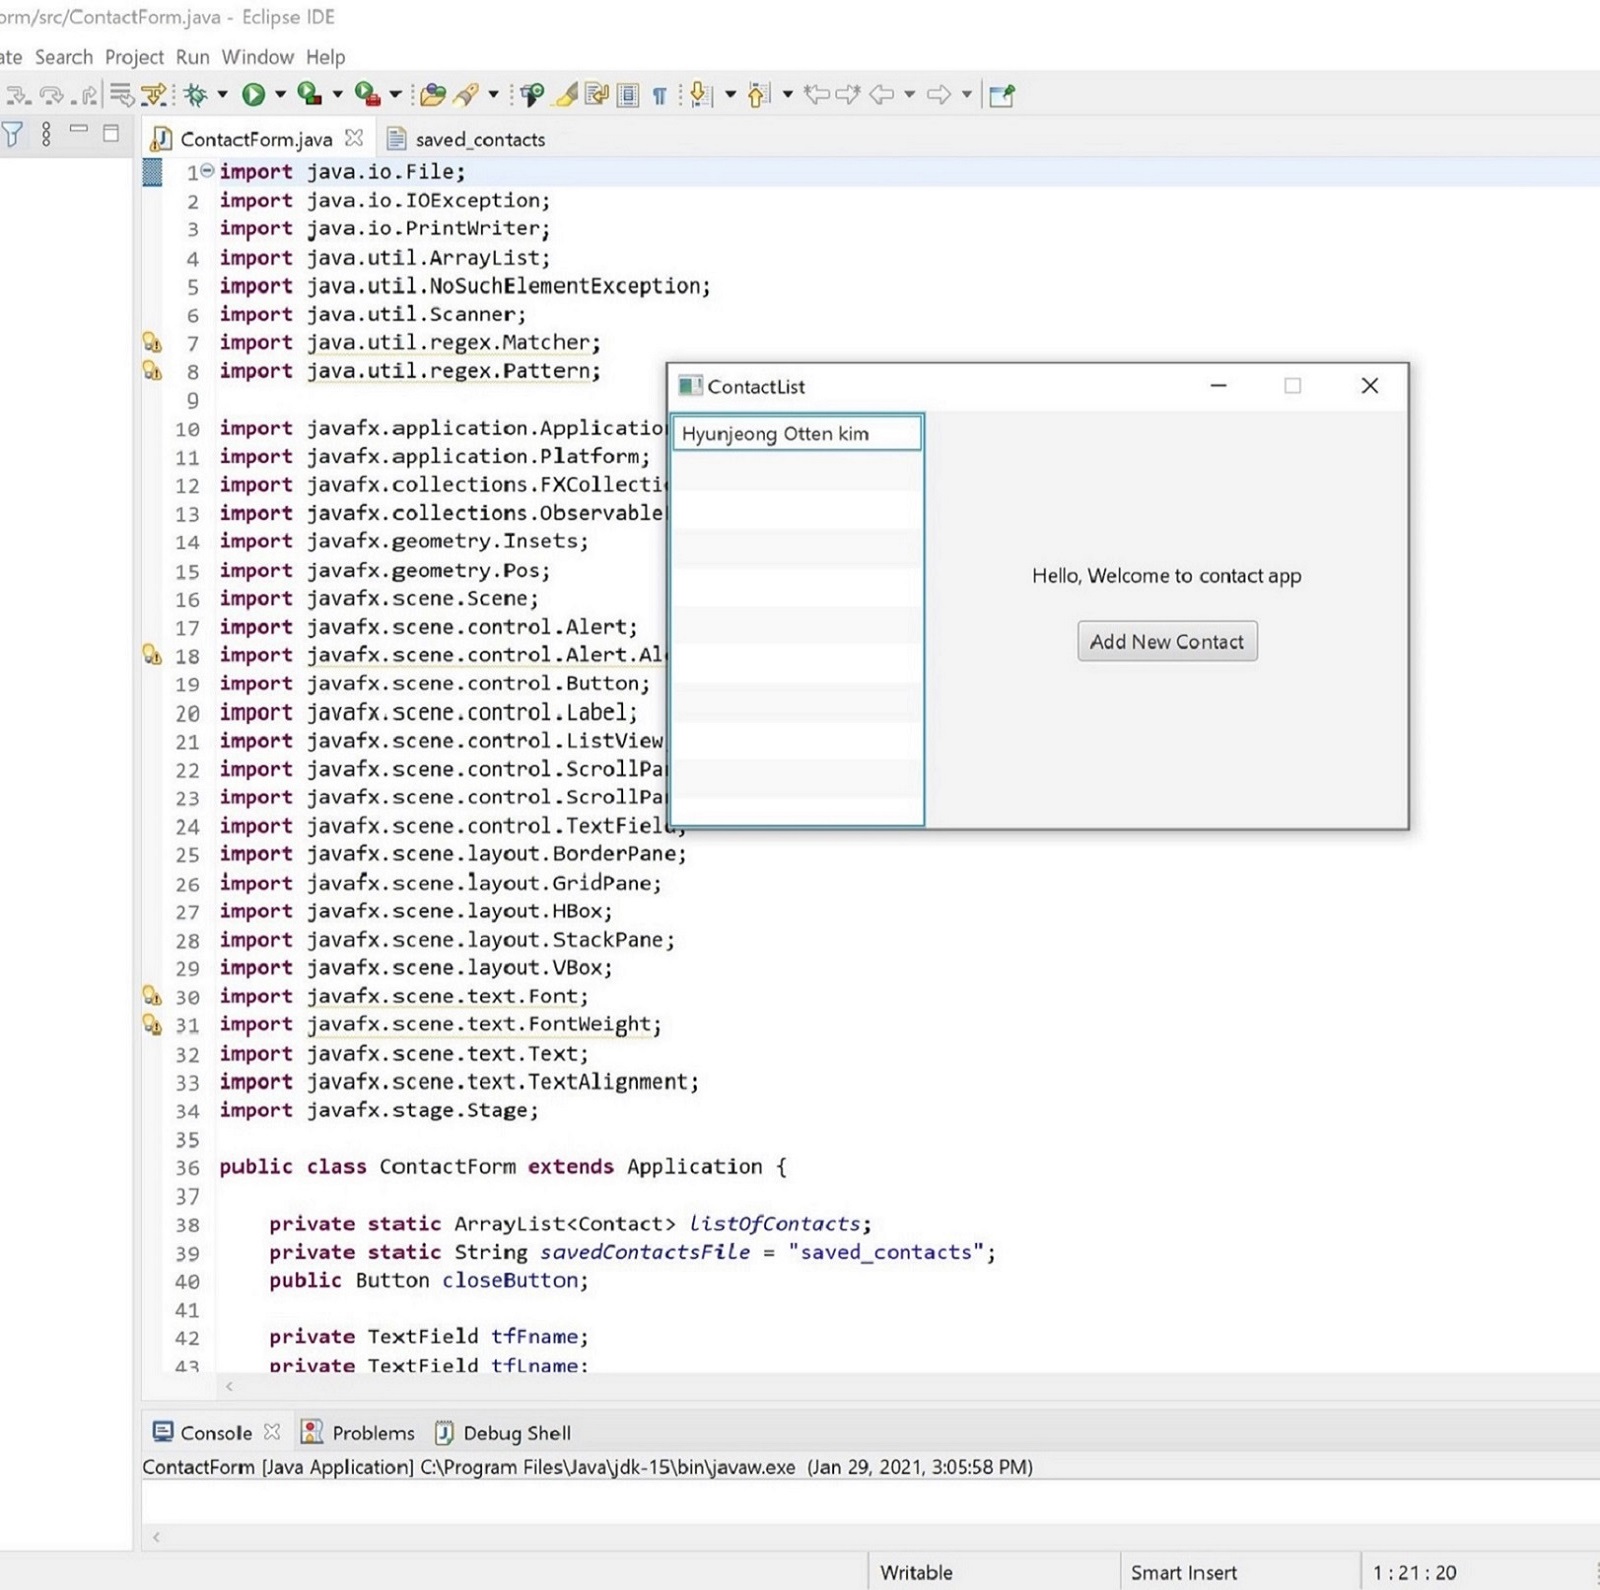Click the warning marker on line 7
This screenshot has height=1590, width=1600.
(x=152, y=343)
